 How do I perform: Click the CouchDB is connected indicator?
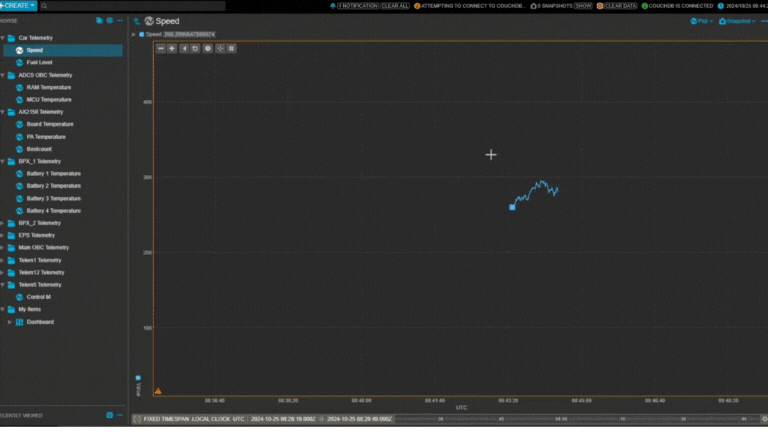tap(677, 6)
